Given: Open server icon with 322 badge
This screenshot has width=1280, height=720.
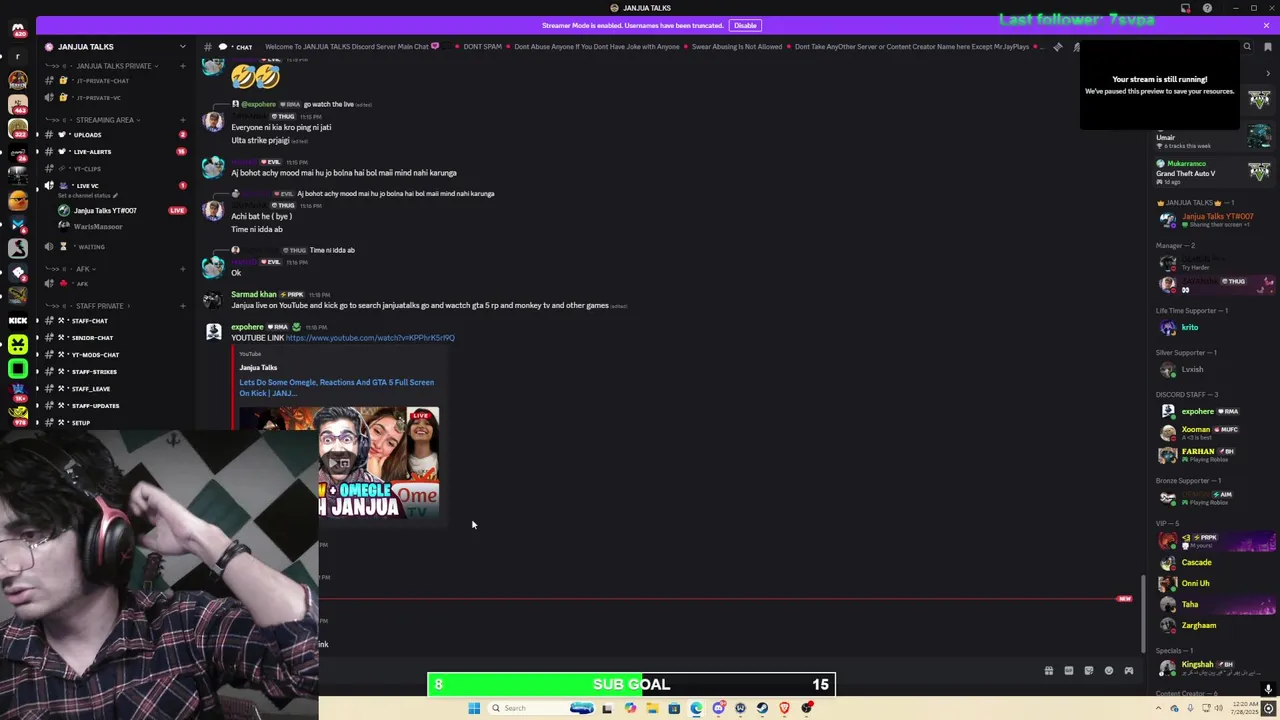Looking at the screenshot, I should (18, 128).
